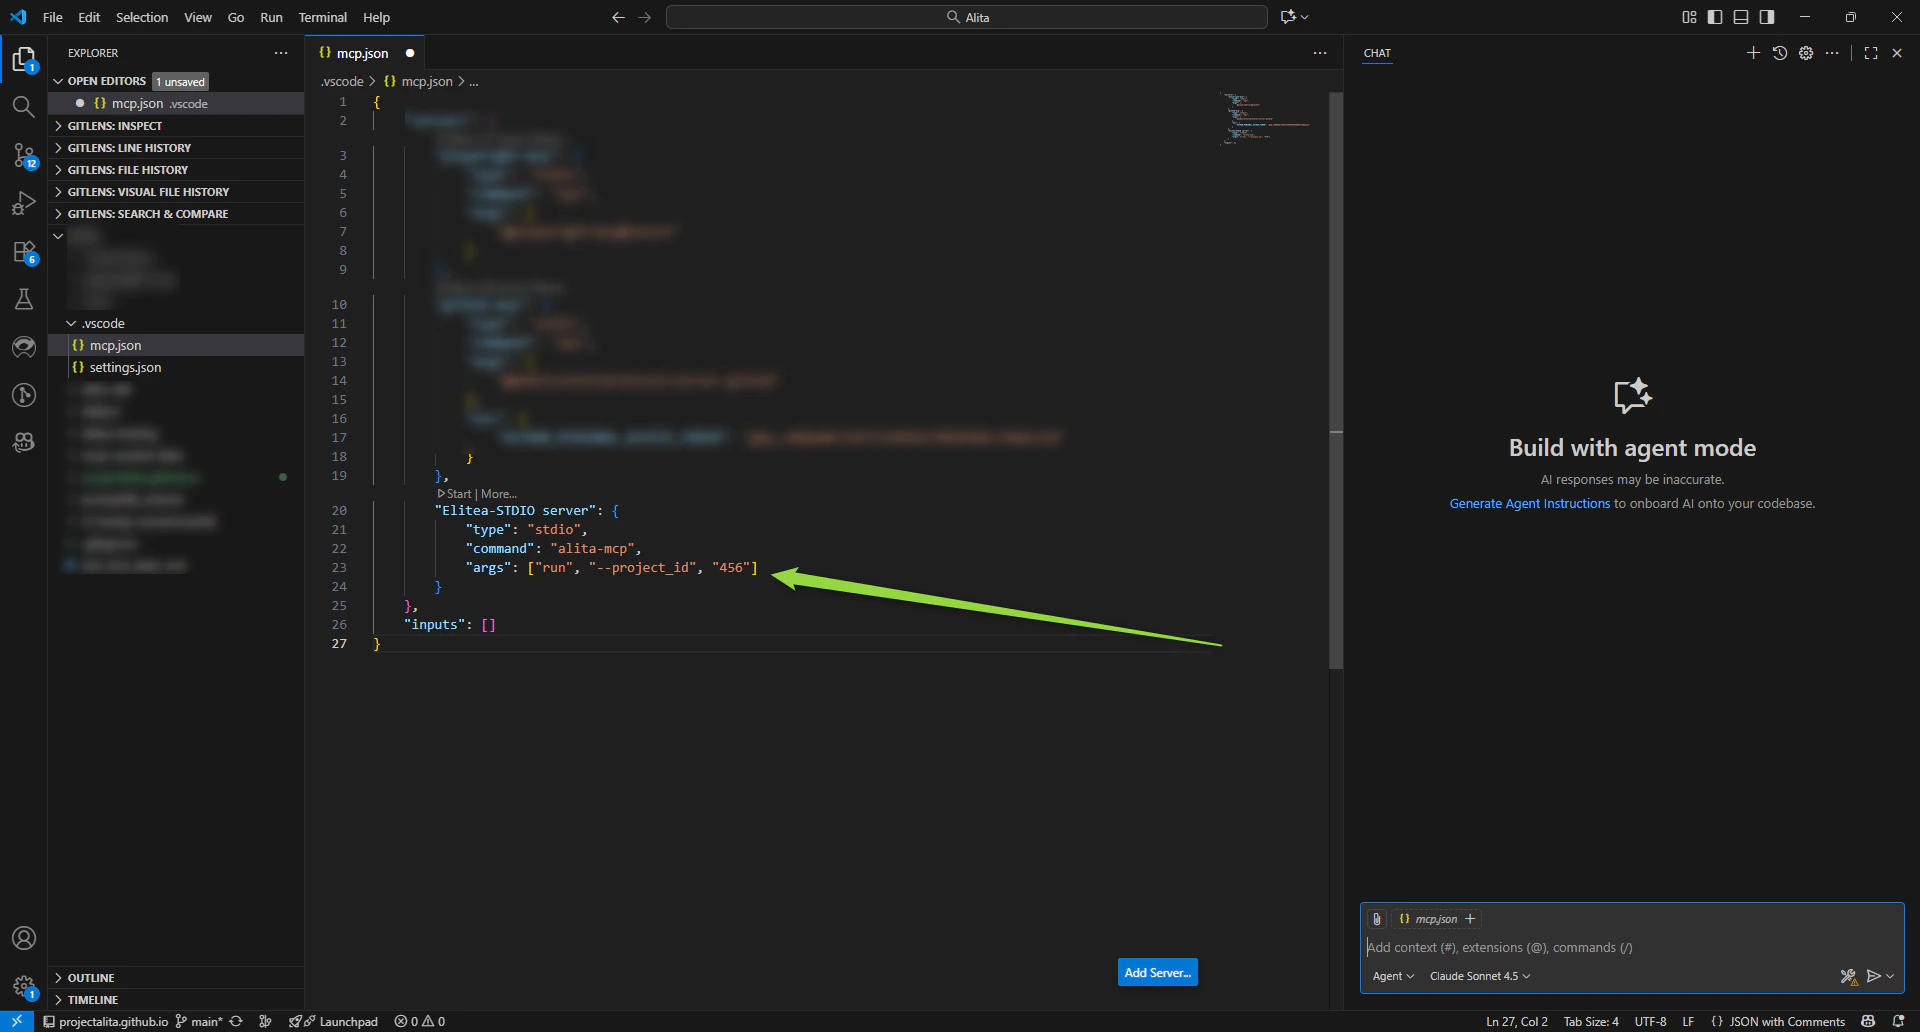Image resolution: width=1920 pixels, height=1032 pixels.
Task: Open the Agent mode dropdown
Action: pyautogui.click(x=1392, y=976)
